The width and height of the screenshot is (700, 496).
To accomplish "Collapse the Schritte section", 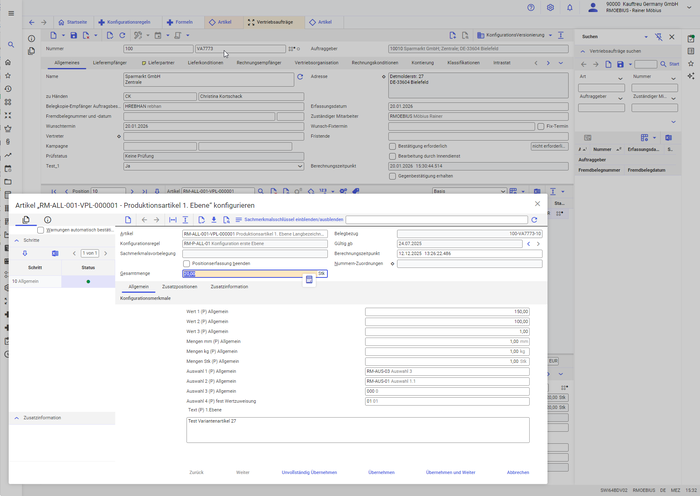I will coord(17,241).
